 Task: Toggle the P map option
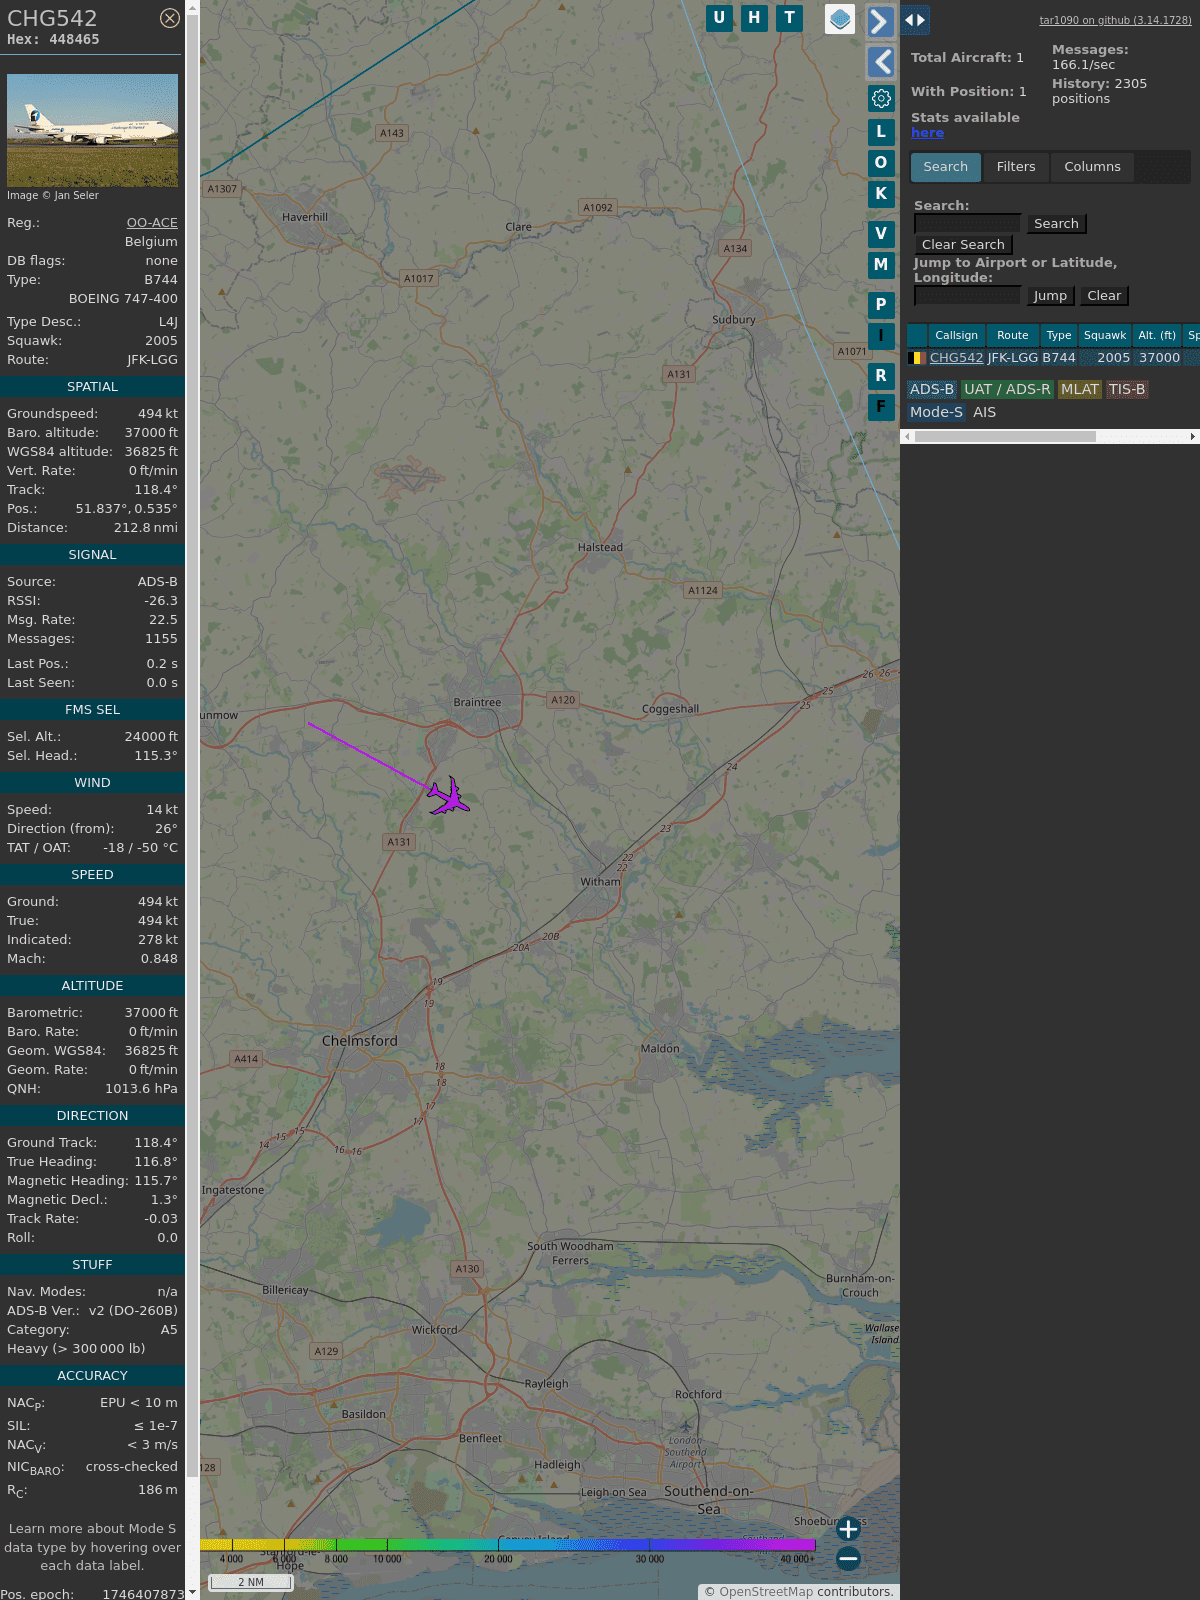click(881, 305)
